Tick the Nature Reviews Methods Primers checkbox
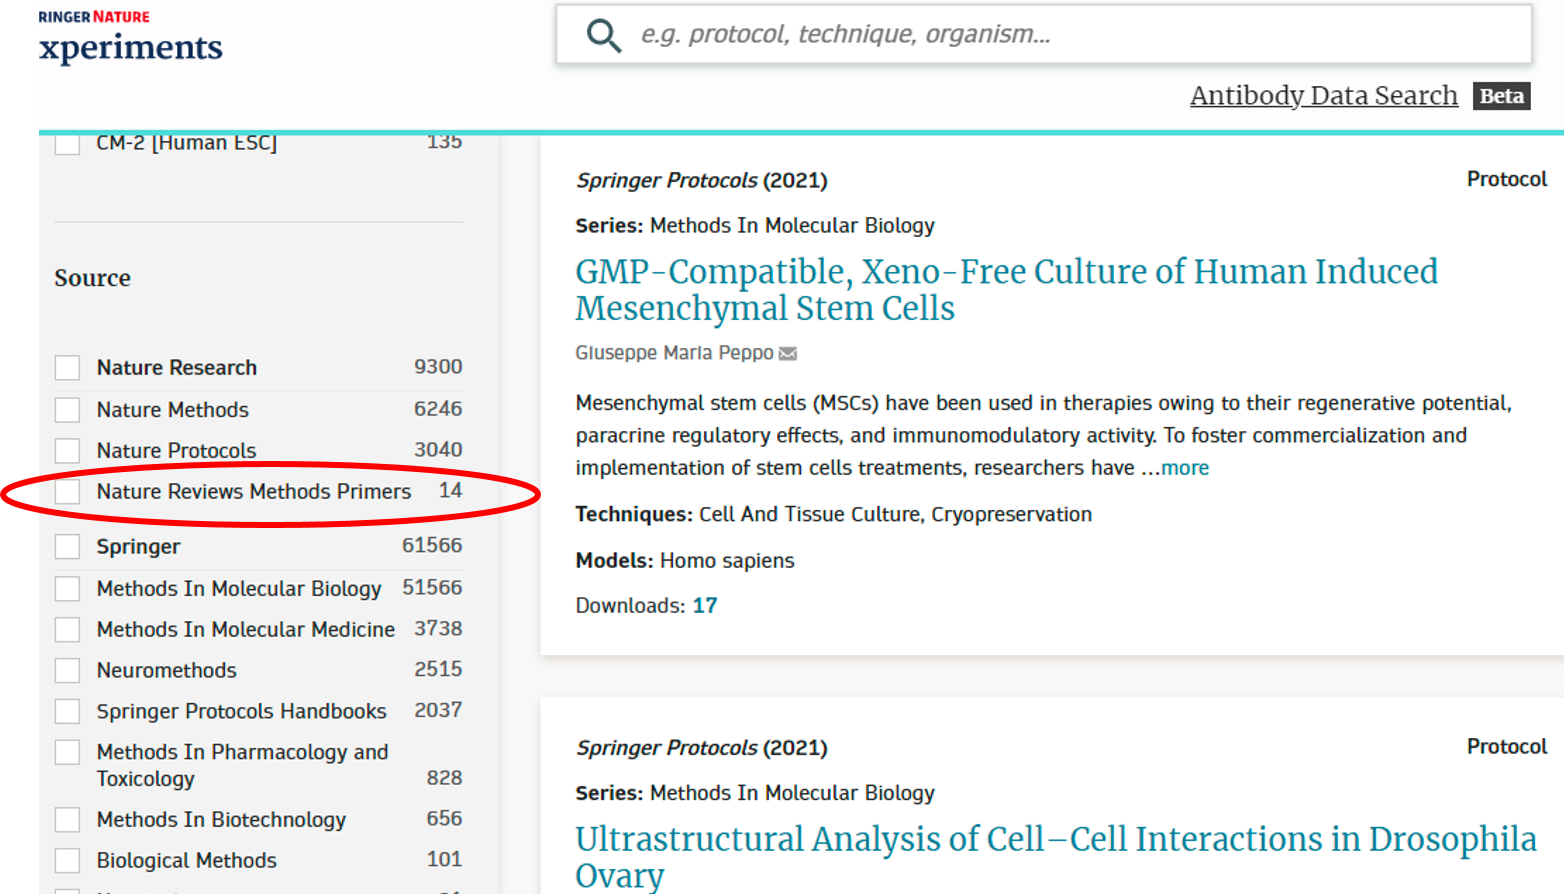This screenshot has height=894, width=1564. click(68, 492)
